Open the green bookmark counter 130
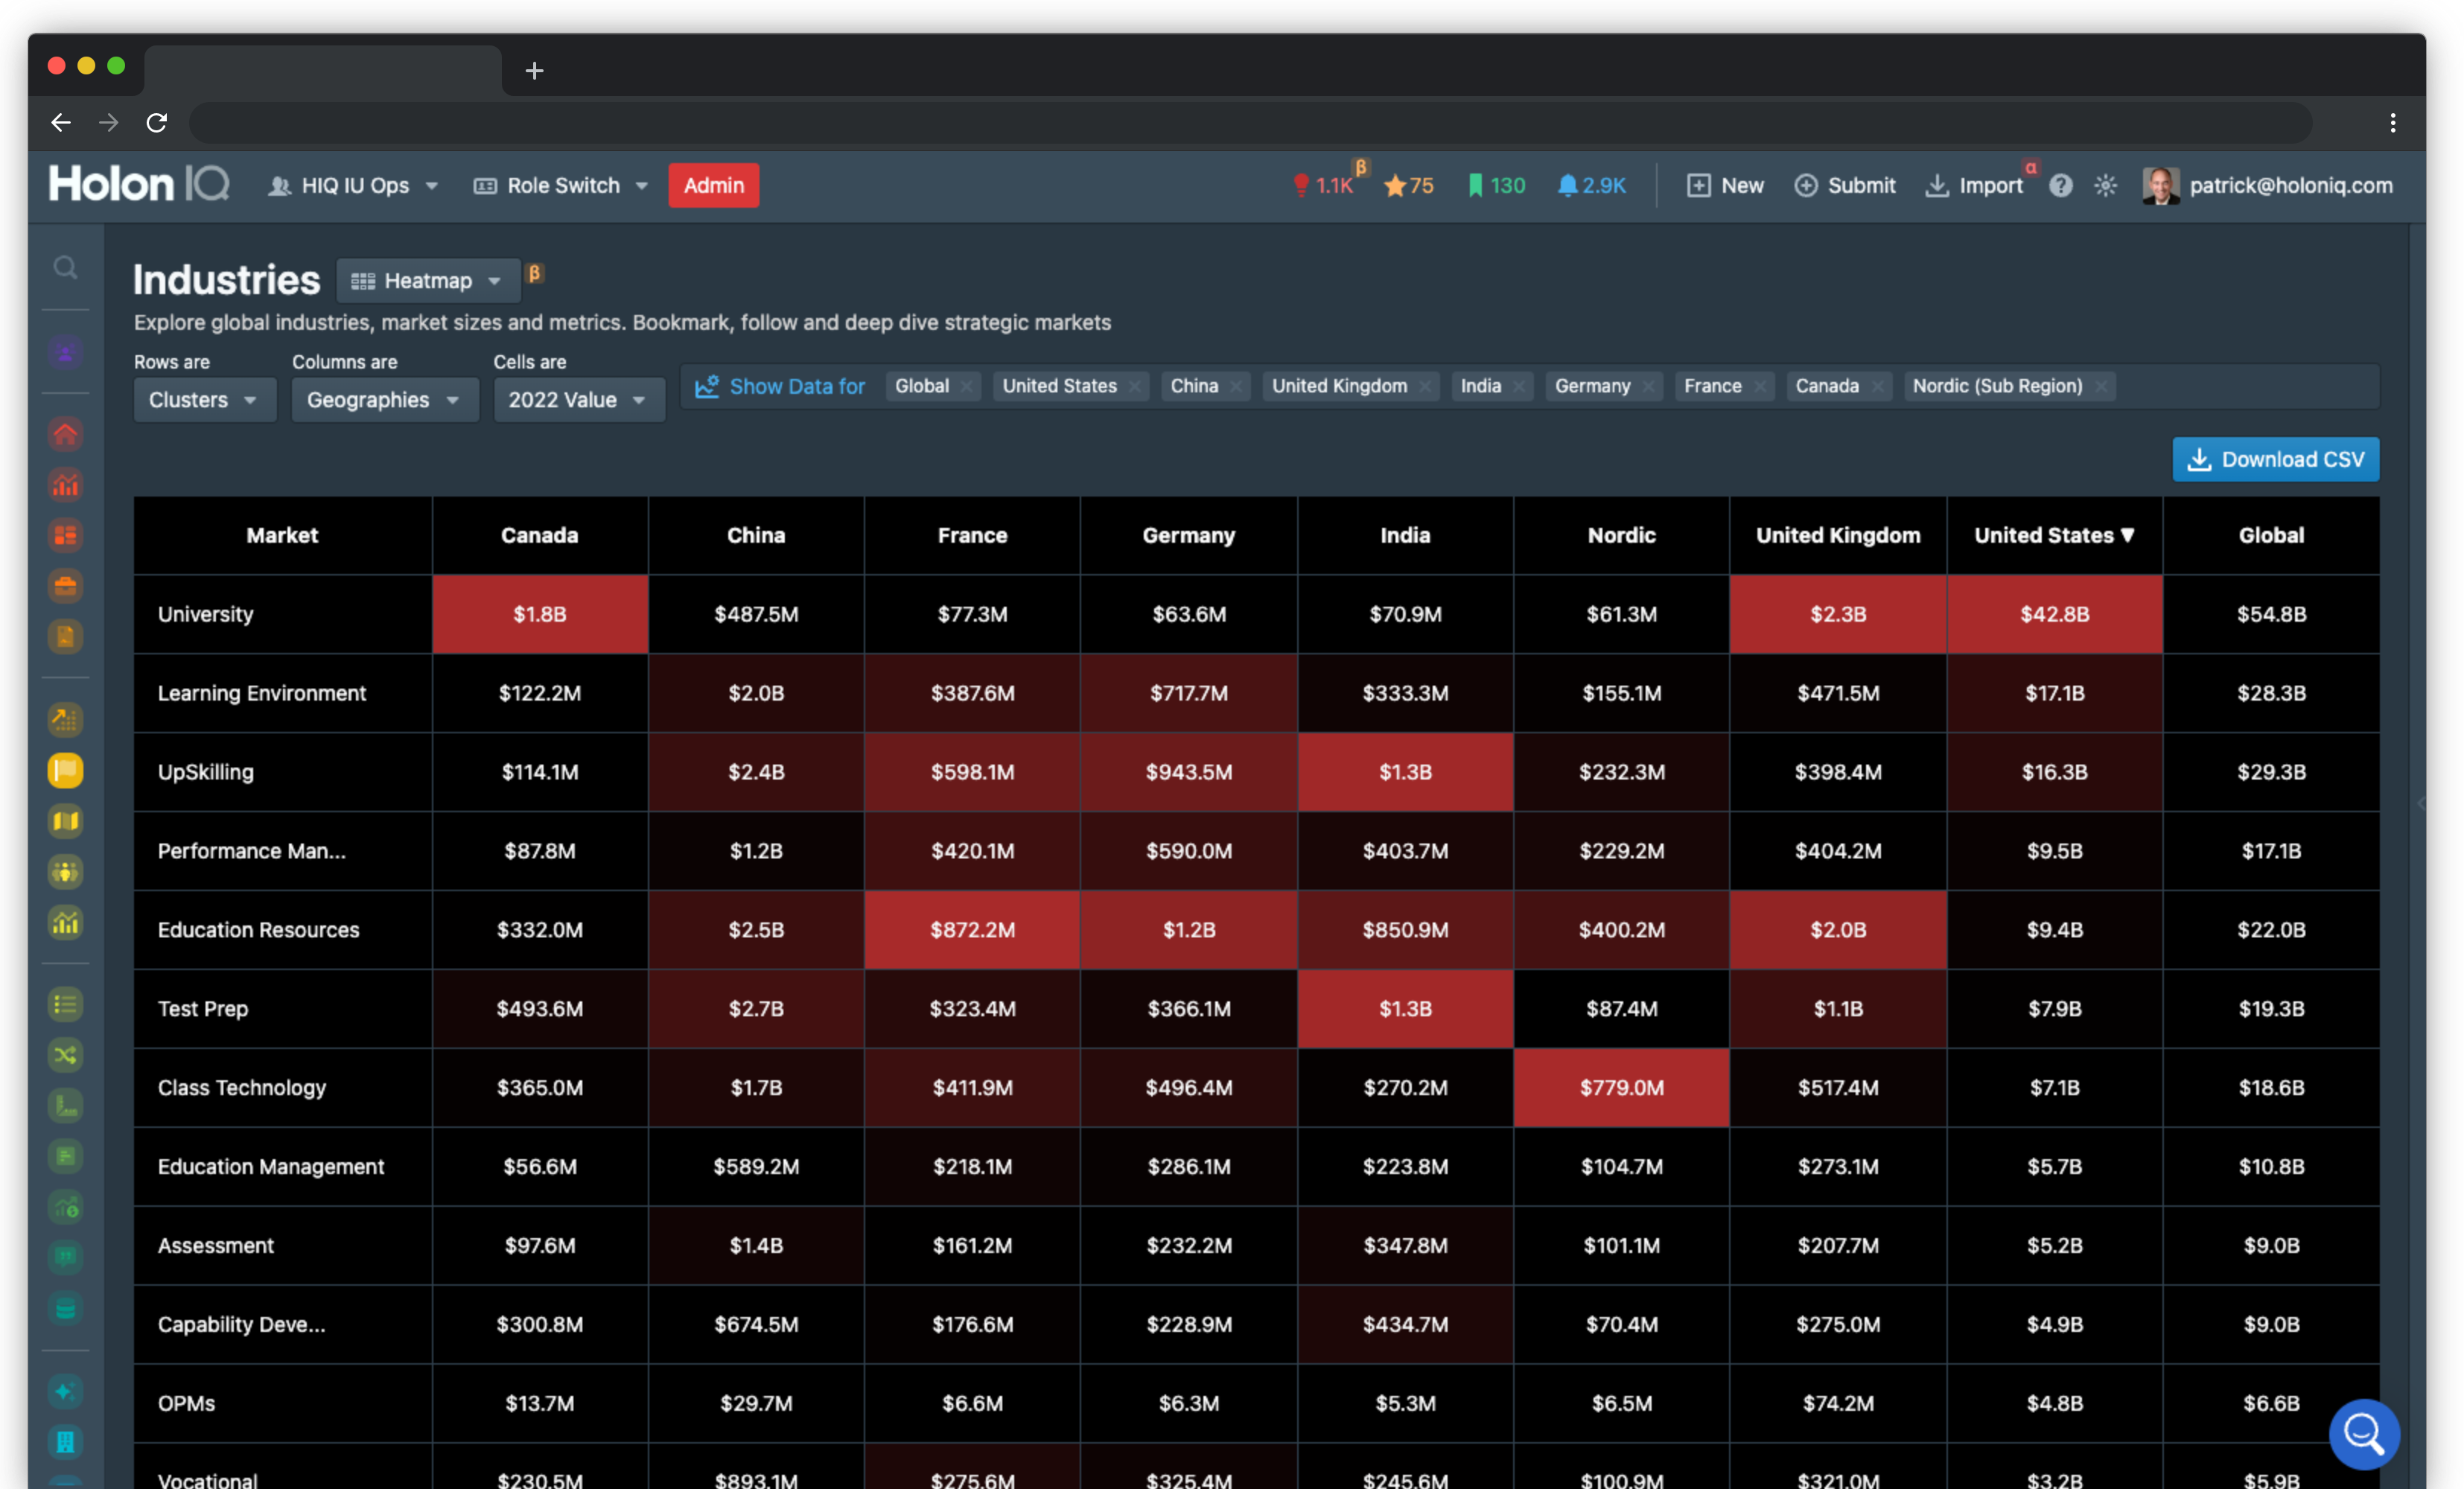Image resolution: width=2464 pixels, height=1489 pixels. [1495, 186]
